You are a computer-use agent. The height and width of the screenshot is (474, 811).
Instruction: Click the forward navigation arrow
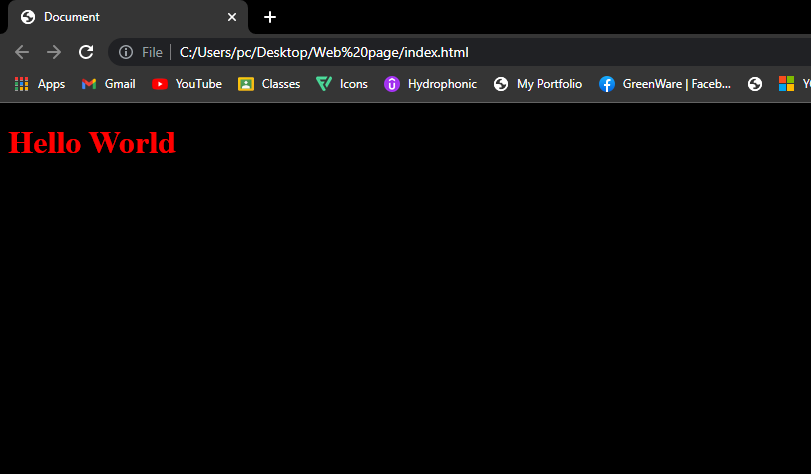tap(54, 52)
